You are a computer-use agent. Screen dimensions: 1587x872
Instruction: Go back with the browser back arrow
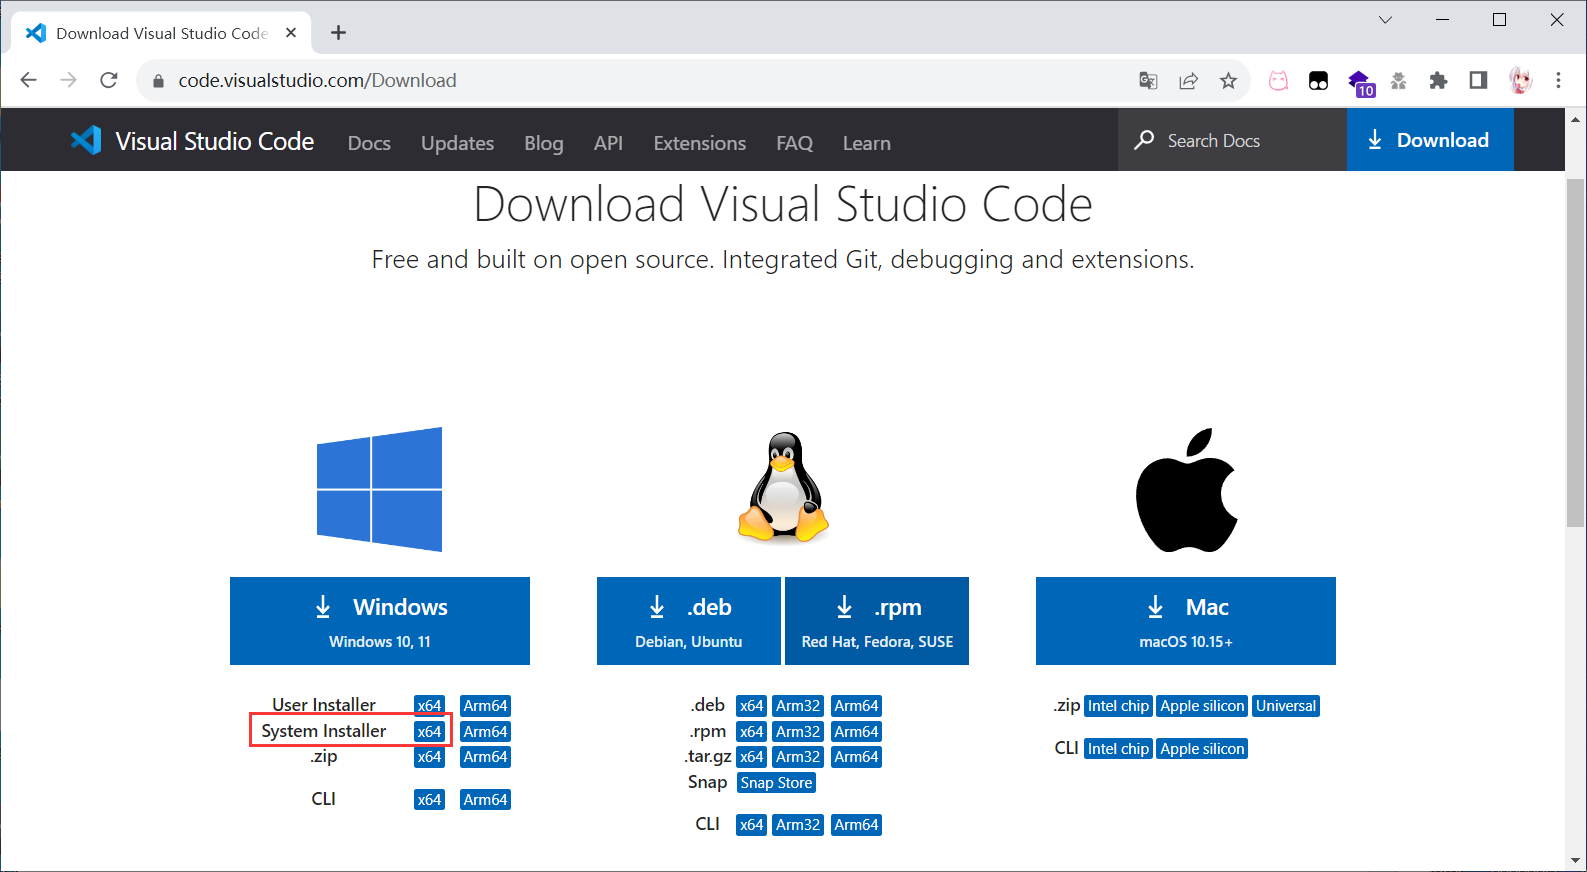pyautogui.click(x=28, y=80)
